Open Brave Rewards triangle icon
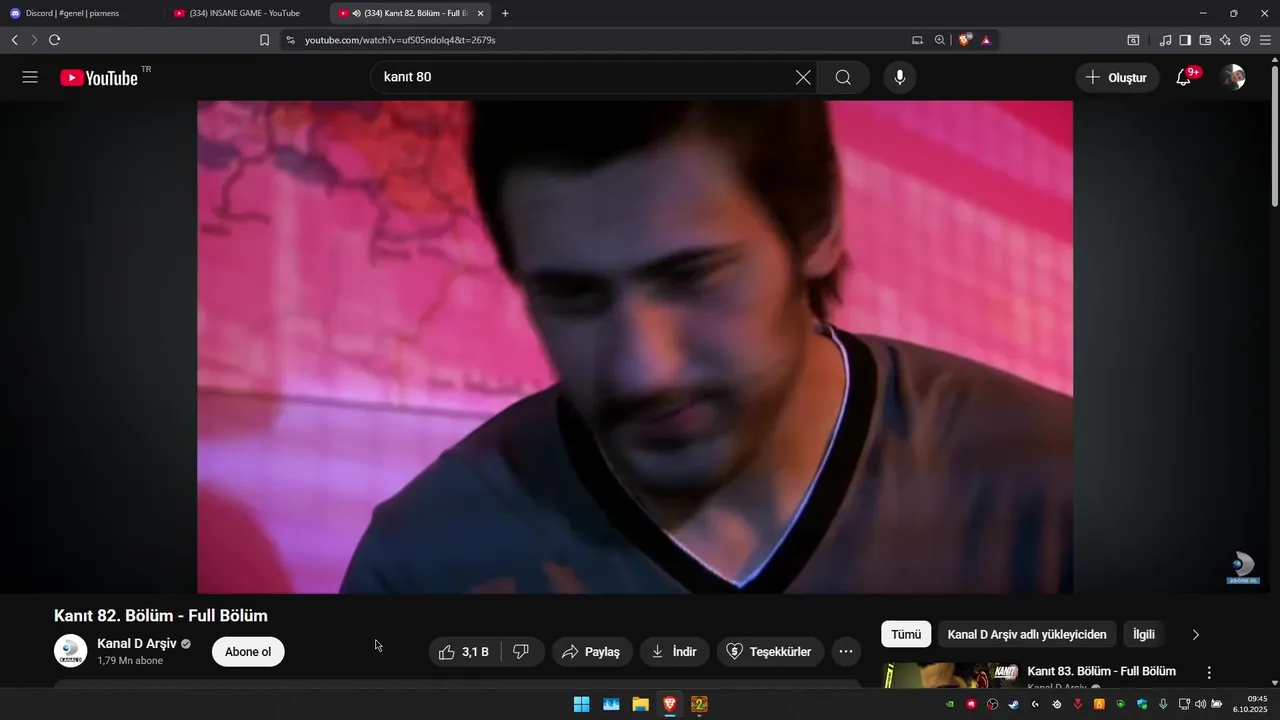 [x=986, y=40]
